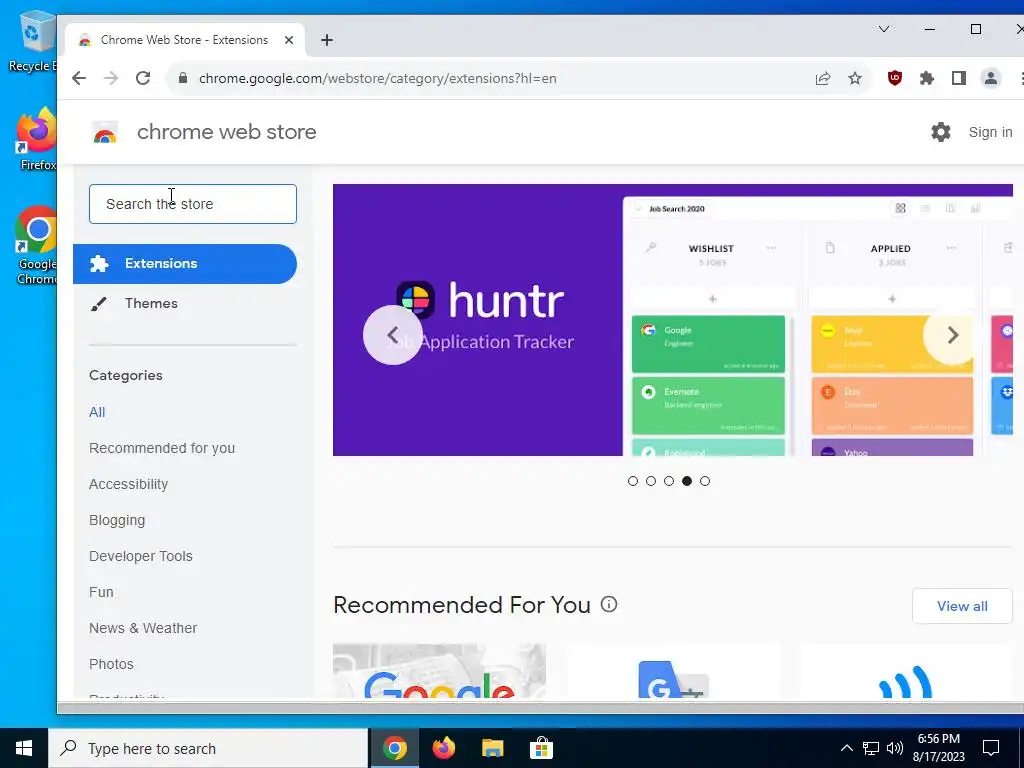The height and width of the screenshot is (768, 1024).
Task: Click the chrome web store title text
Action: 227,132
